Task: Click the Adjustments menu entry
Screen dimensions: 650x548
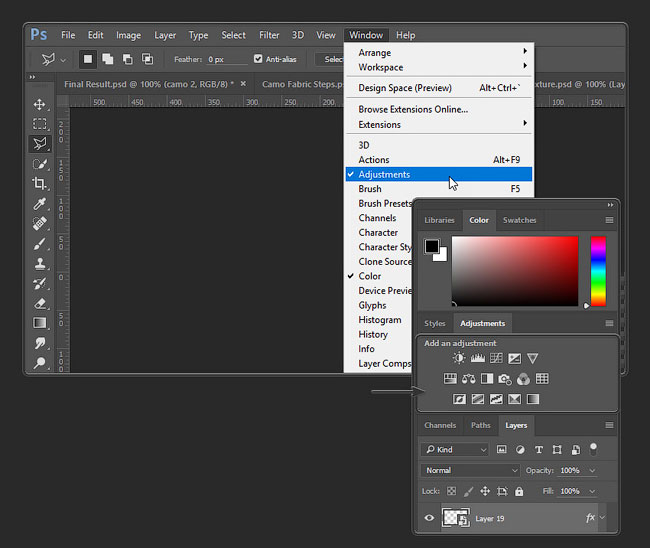Action: pyautogui.click(x=439, y=174)
